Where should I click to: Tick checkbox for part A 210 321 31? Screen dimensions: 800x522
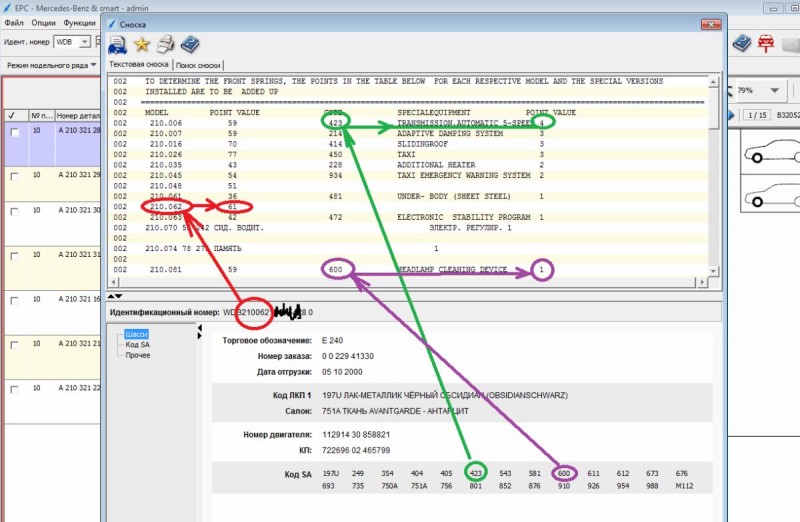tap(15, 256)
